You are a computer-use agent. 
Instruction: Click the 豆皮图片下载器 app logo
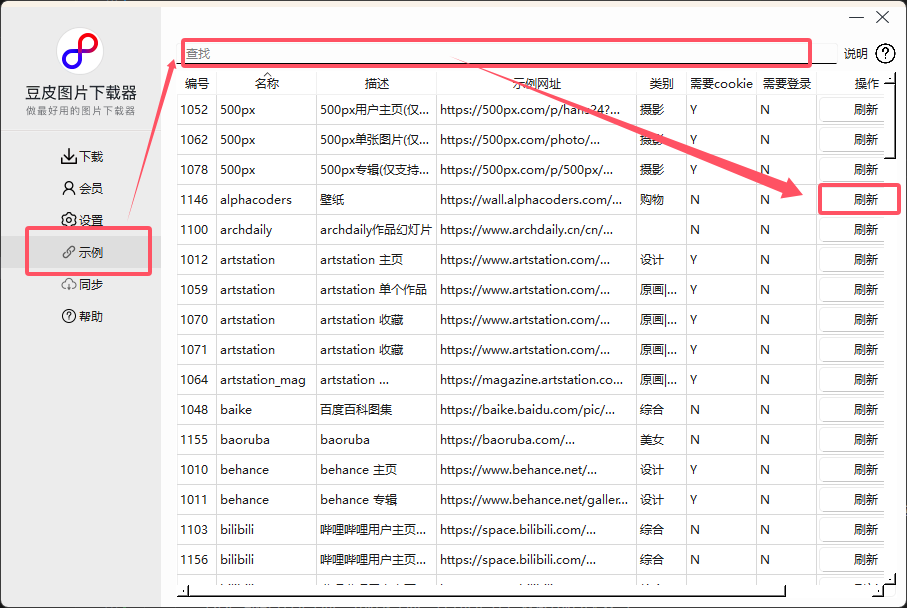tap(80, 51)
